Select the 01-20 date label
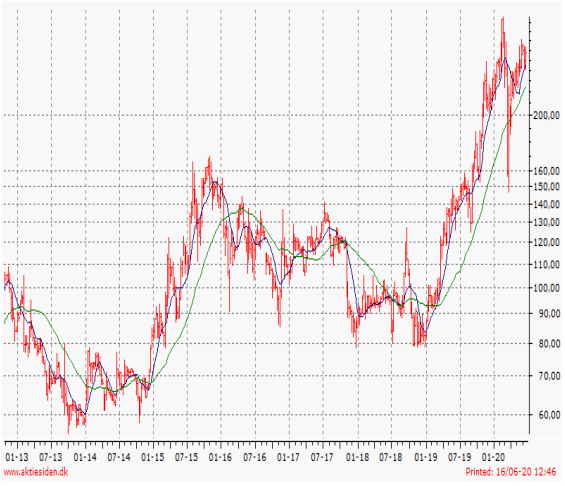 pyautogui.click(x=494, y=458)
